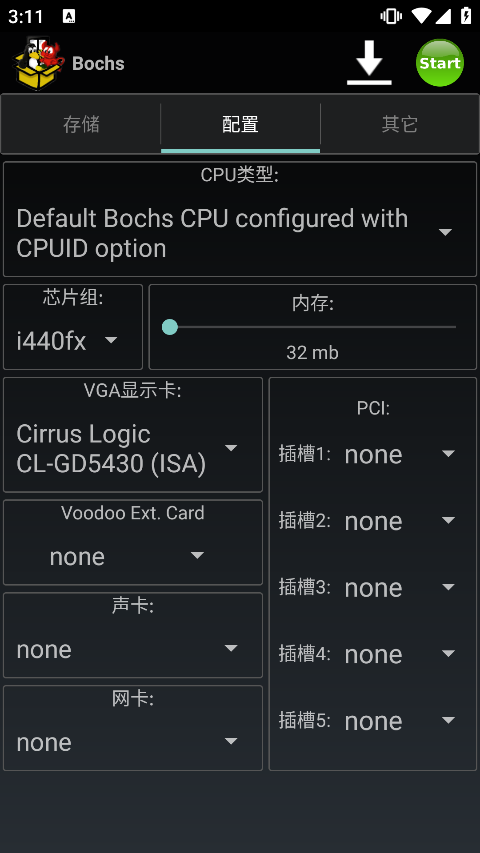Tap the download arrow icon

[x=369, y=63]
